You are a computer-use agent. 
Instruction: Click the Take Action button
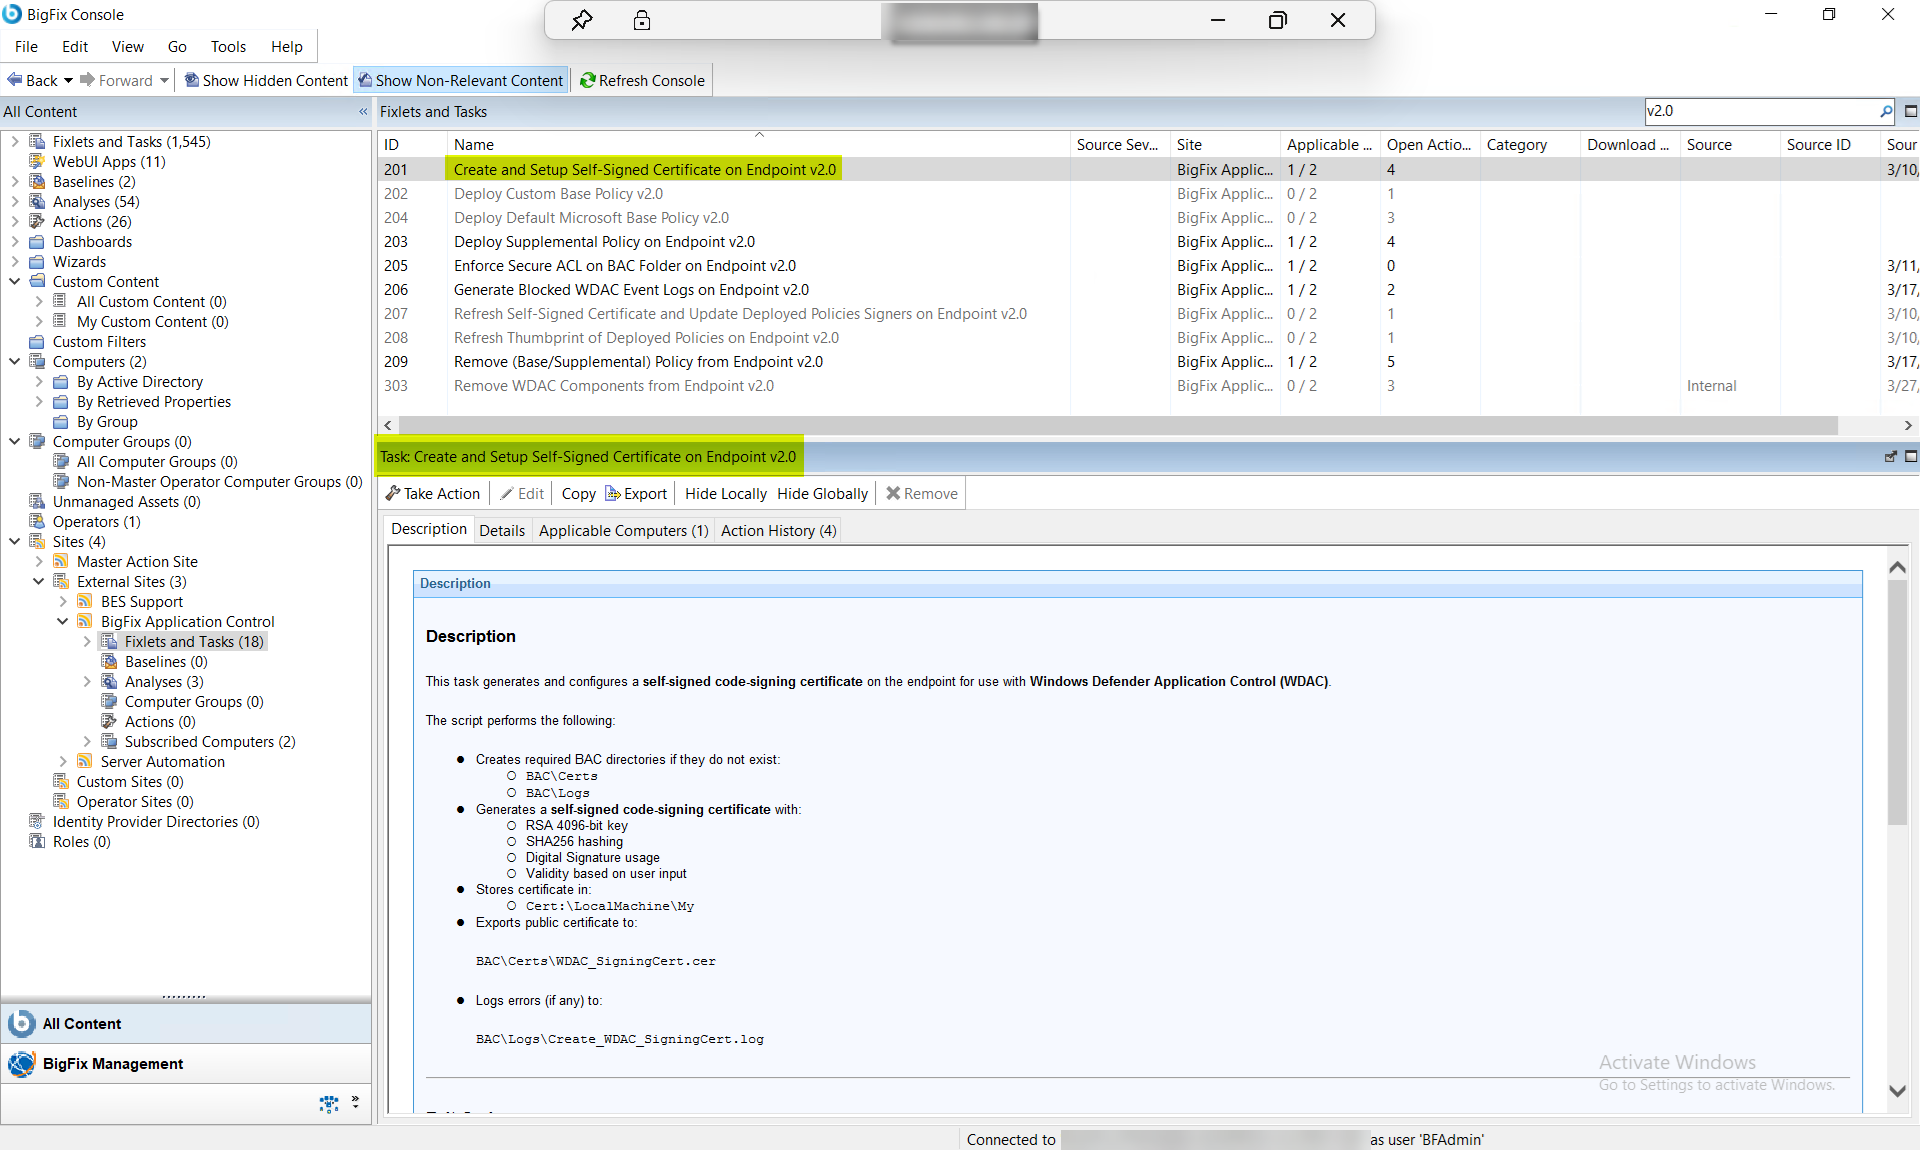coord(432,493)
